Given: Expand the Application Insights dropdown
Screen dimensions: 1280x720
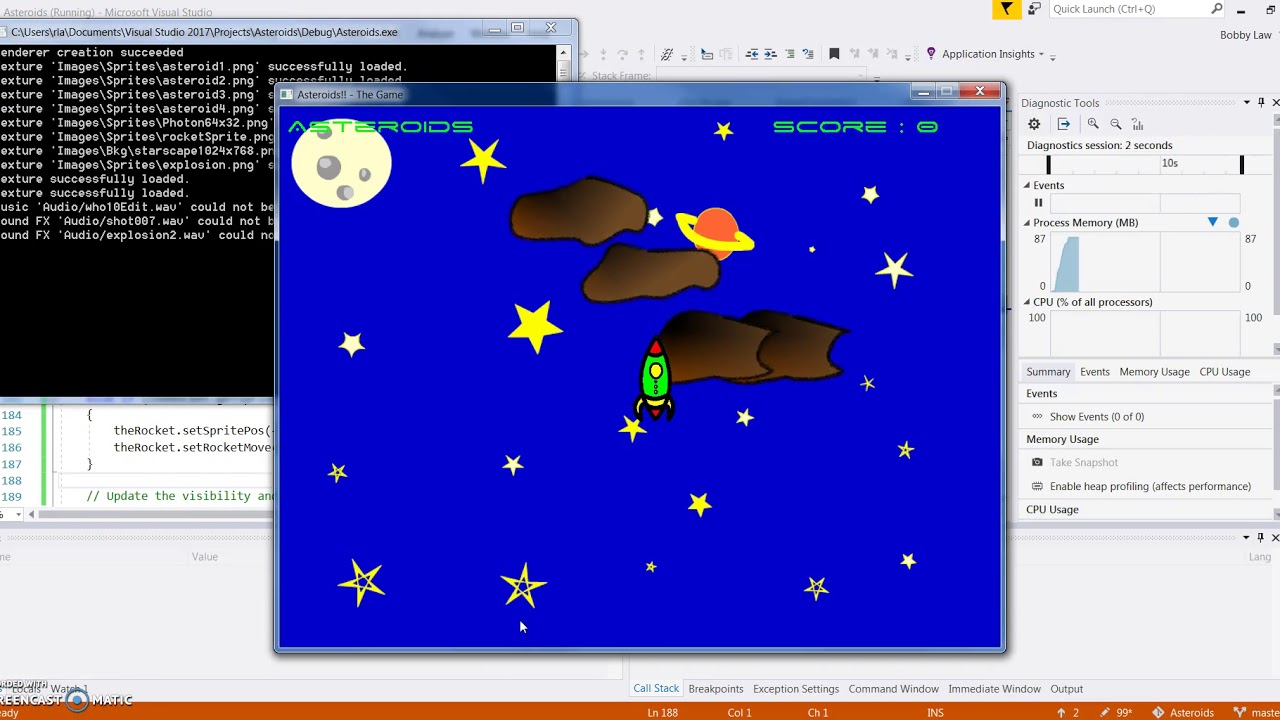Looking at the screenshot, I should pos(1041,54).
